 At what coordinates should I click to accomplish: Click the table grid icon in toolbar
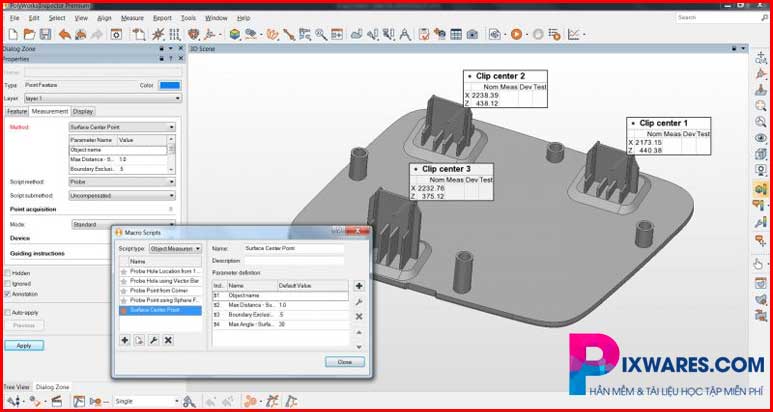[456, 34]
